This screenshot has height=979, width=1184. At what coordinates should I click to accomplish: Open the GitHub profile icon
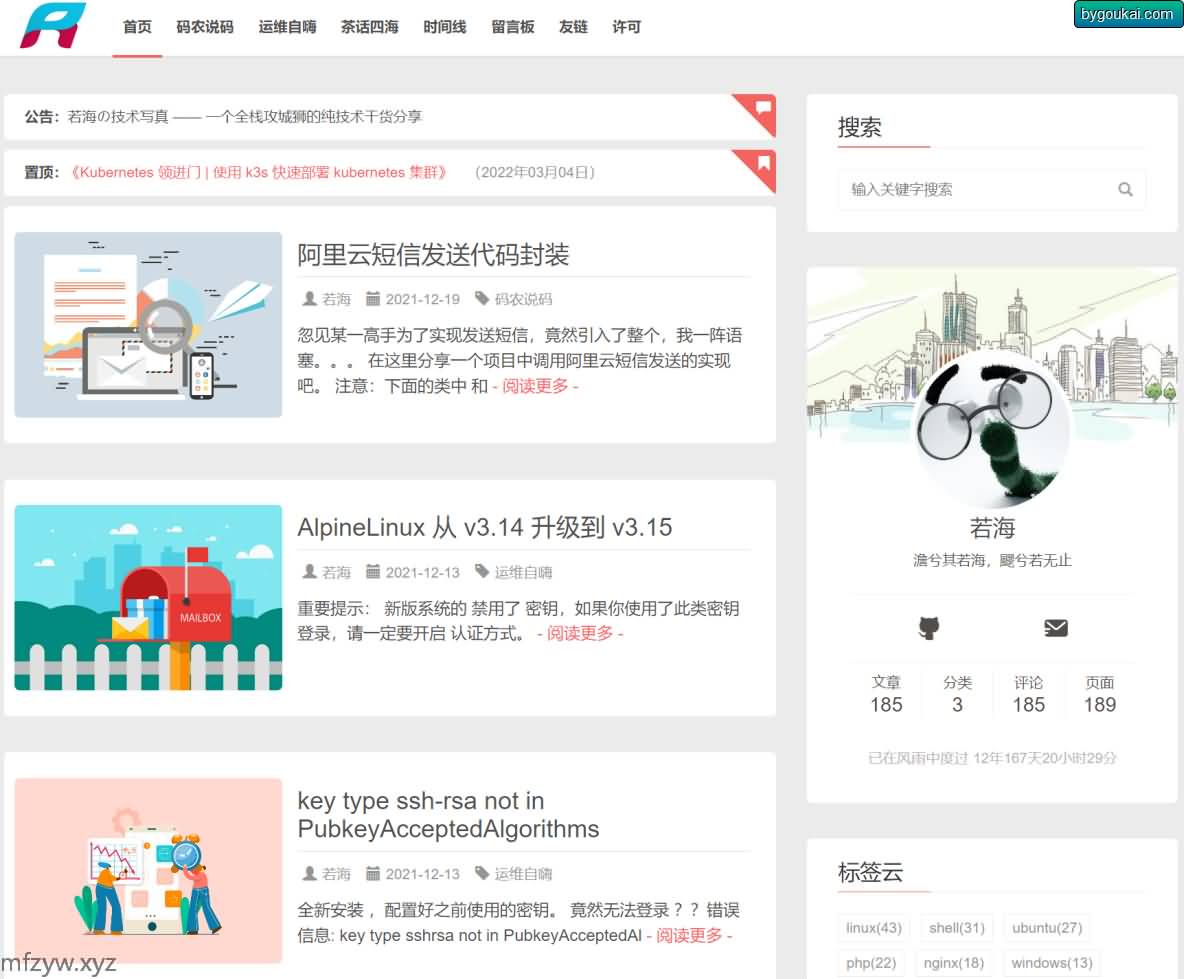(929, 628)
